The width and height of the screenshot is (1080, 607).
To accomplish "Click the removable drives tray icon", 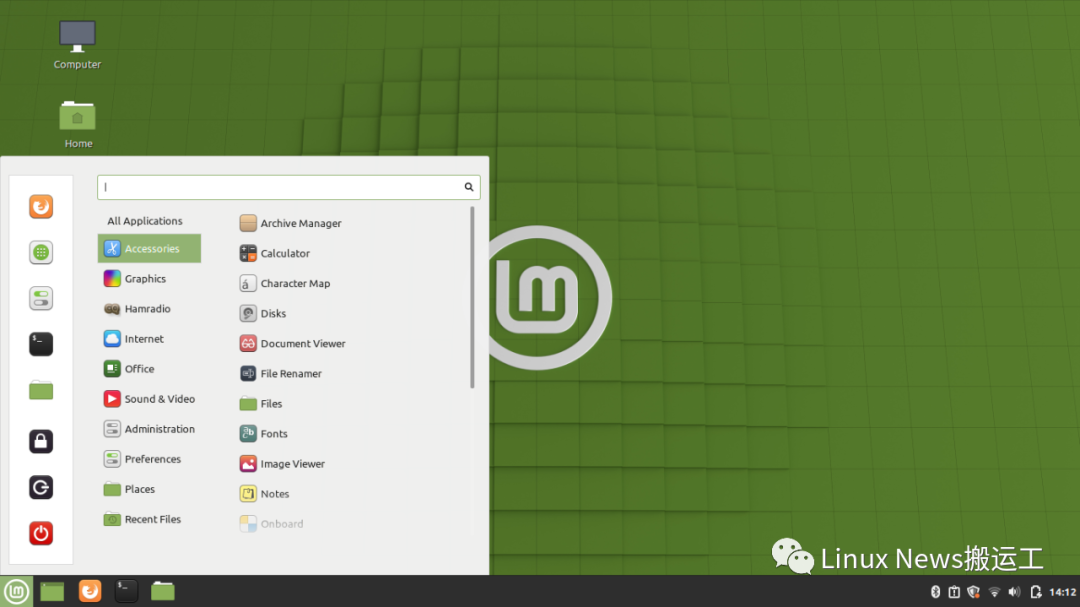I will pos(954,592).
